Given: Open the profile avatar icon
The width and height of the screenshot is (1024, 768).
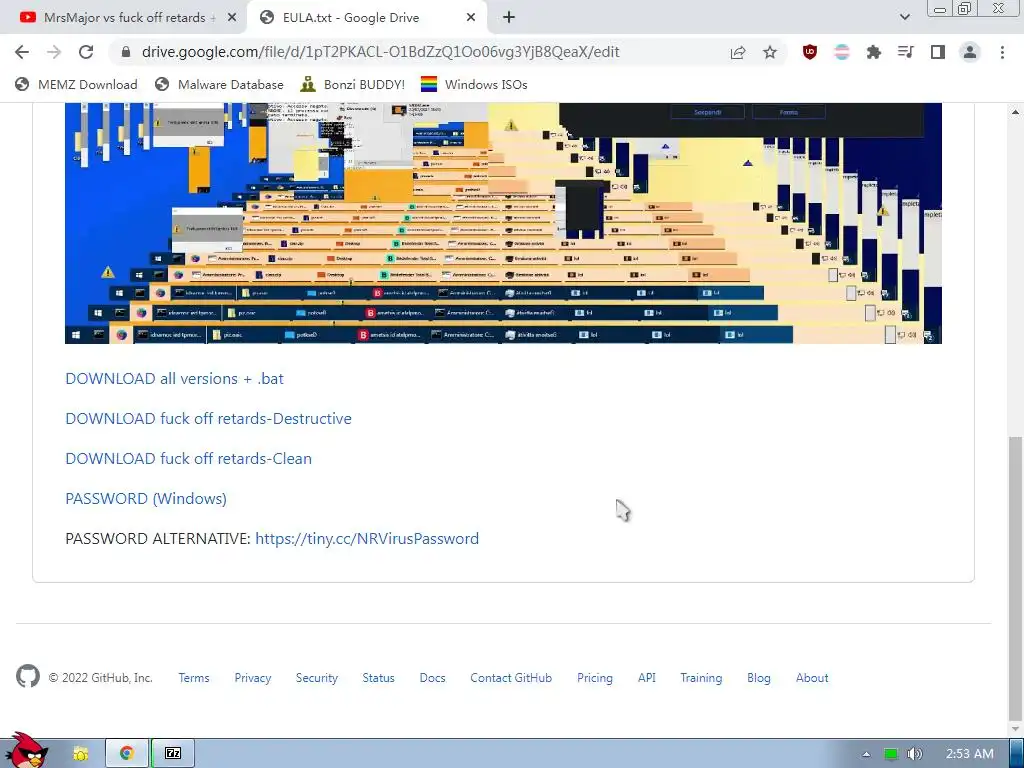Looking at the screenshot, I should pos(970,52).
